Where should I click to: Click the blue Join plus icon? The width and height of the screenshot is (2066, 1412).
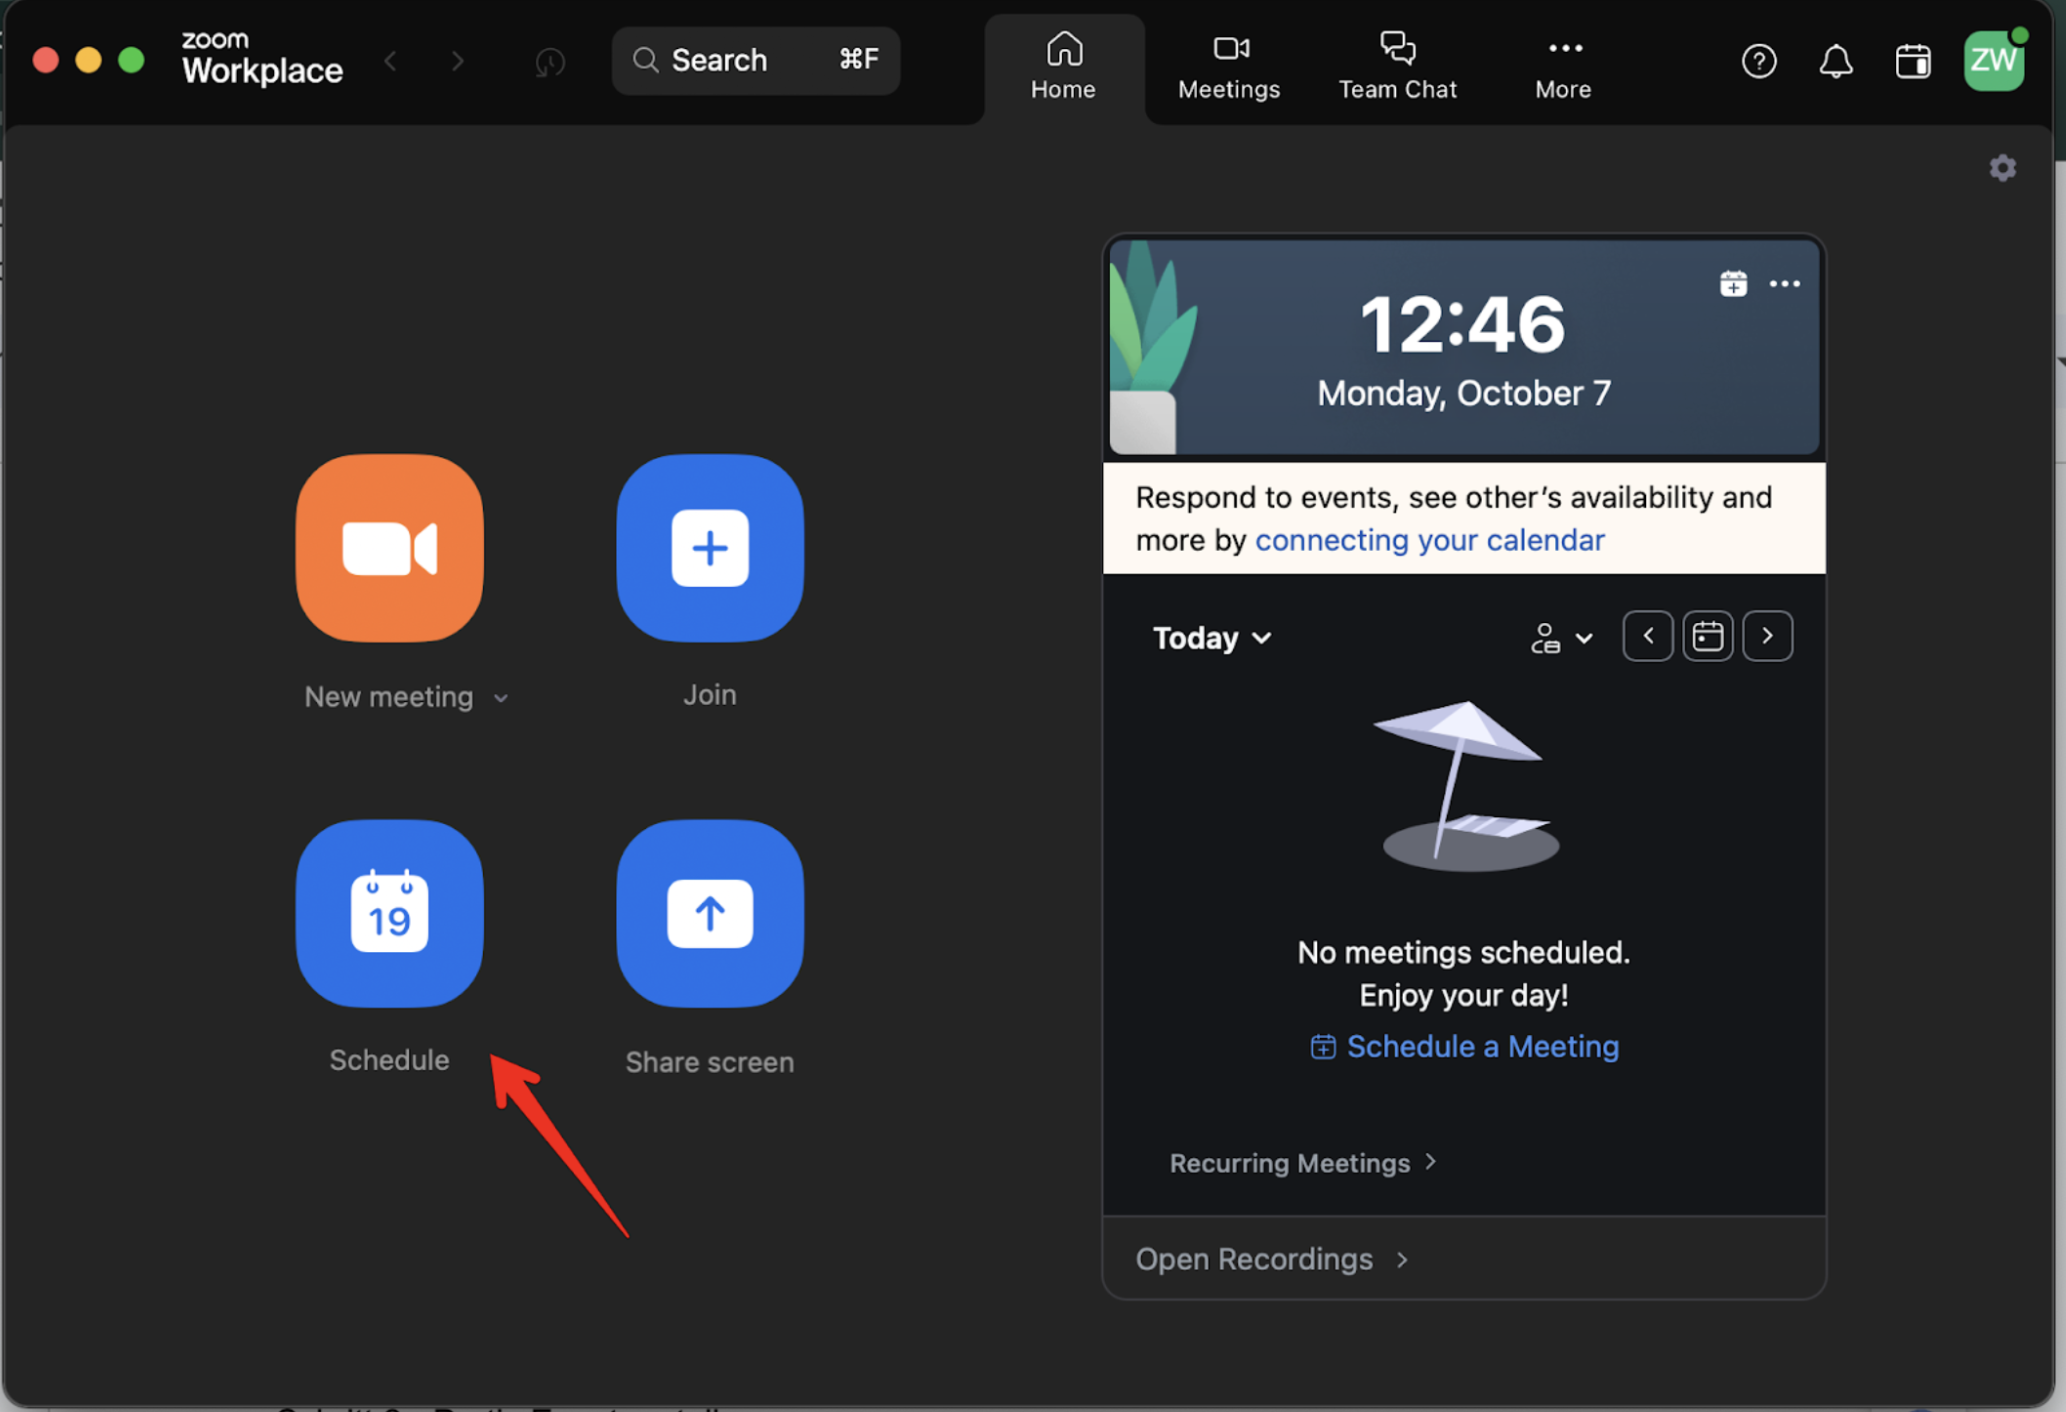point(710,548)
